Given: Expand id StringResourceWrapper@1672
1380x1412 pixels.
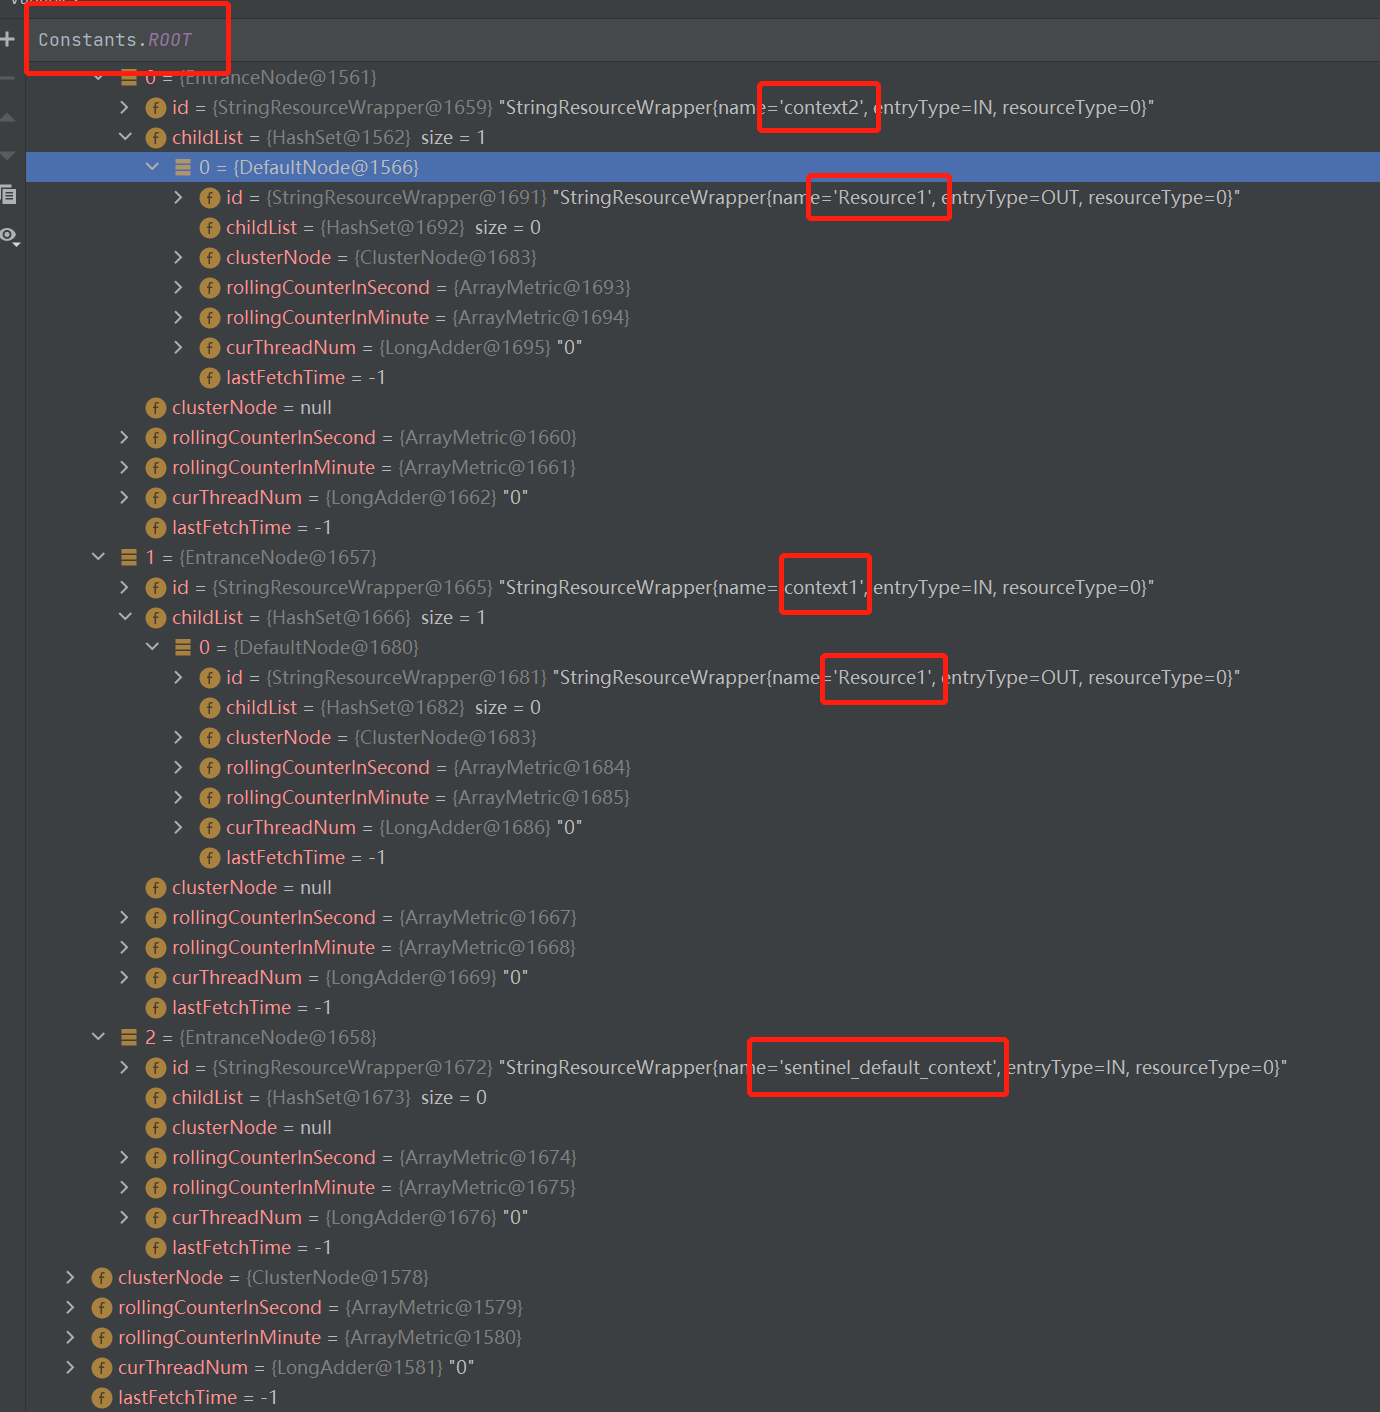Looking at the screenshot, I should point(124,1067).
